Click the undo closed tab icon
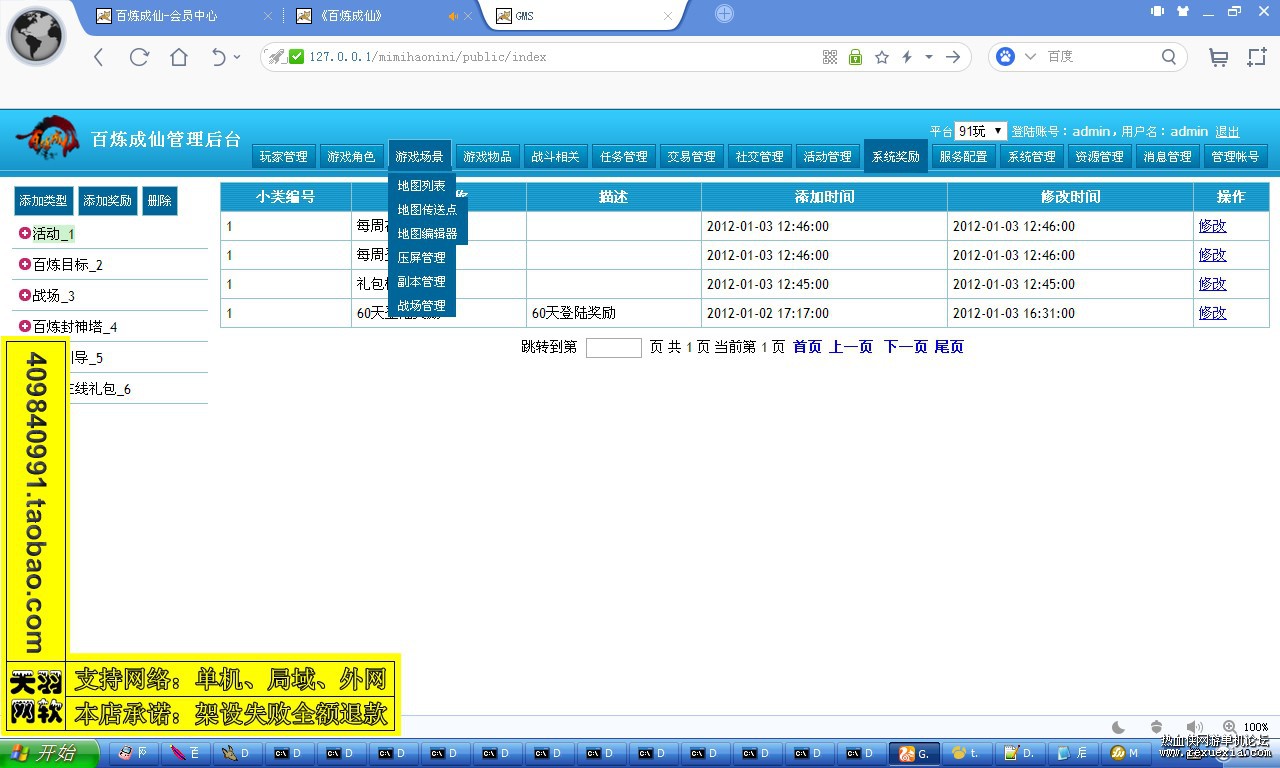The width and height of the screenshot is (1280, 768). tap(219, 57)
